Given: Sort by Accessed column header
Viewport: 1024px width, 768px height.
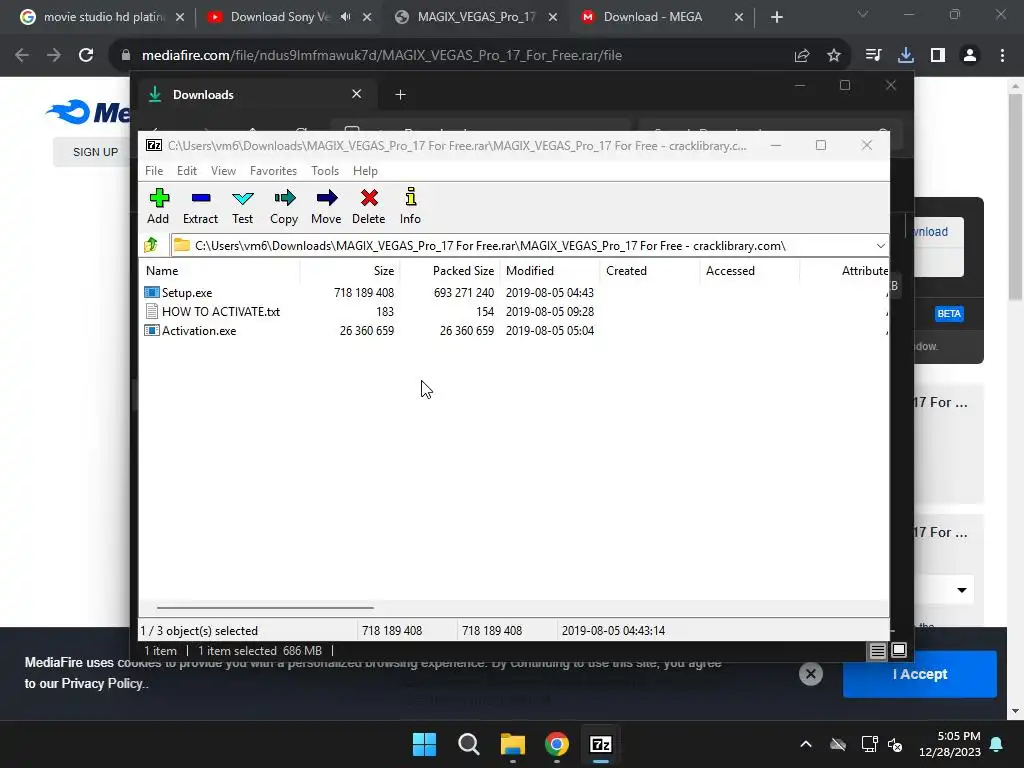Looking at the screenshot, I should pos(750,270).
